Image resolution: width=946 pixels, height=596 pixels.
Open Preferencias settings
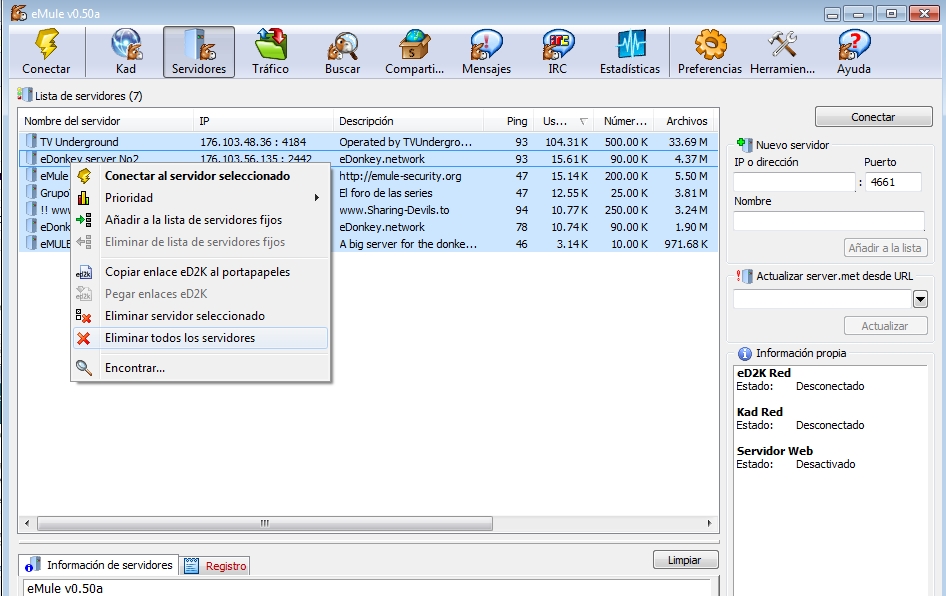click(710, 52)
